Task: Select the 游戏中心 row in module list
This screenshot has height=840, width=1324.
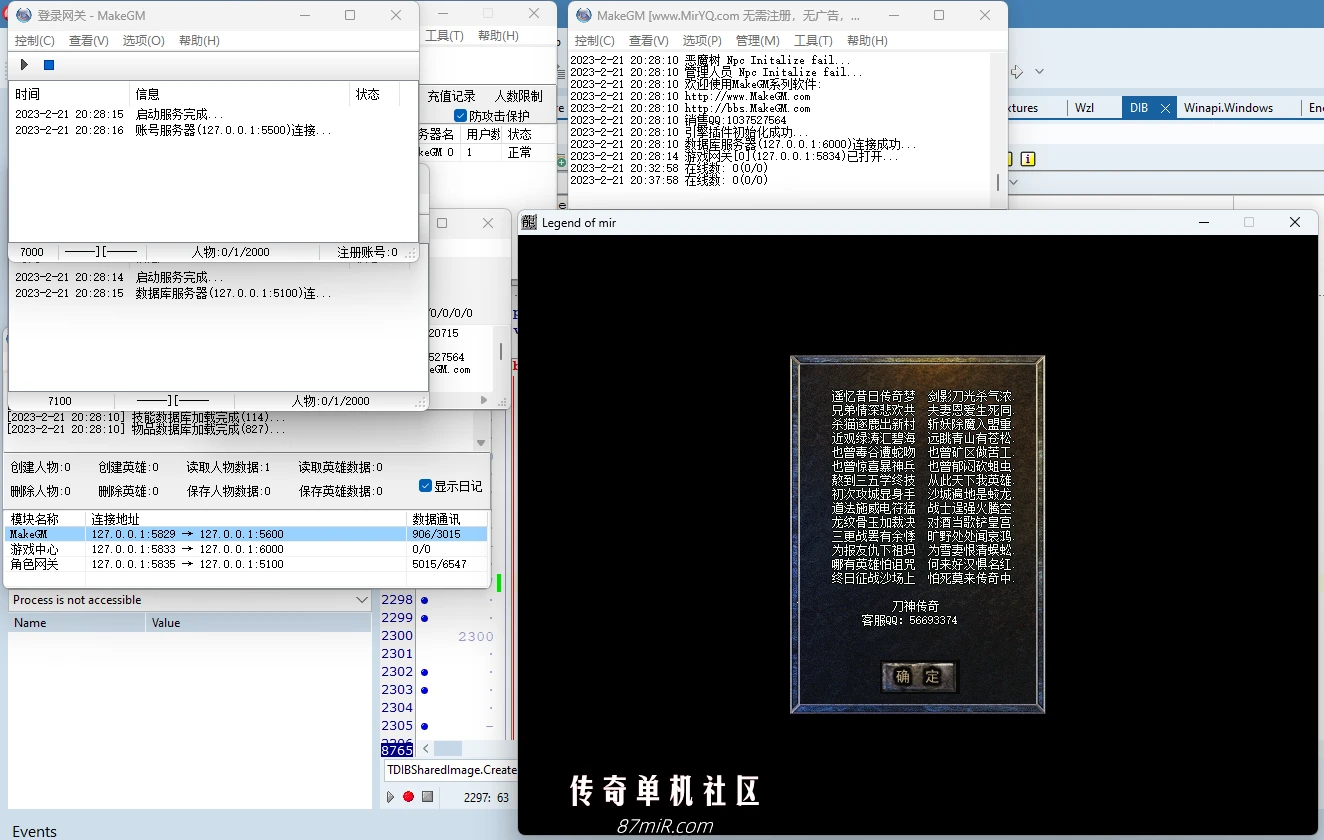Action: click(247, 549)
